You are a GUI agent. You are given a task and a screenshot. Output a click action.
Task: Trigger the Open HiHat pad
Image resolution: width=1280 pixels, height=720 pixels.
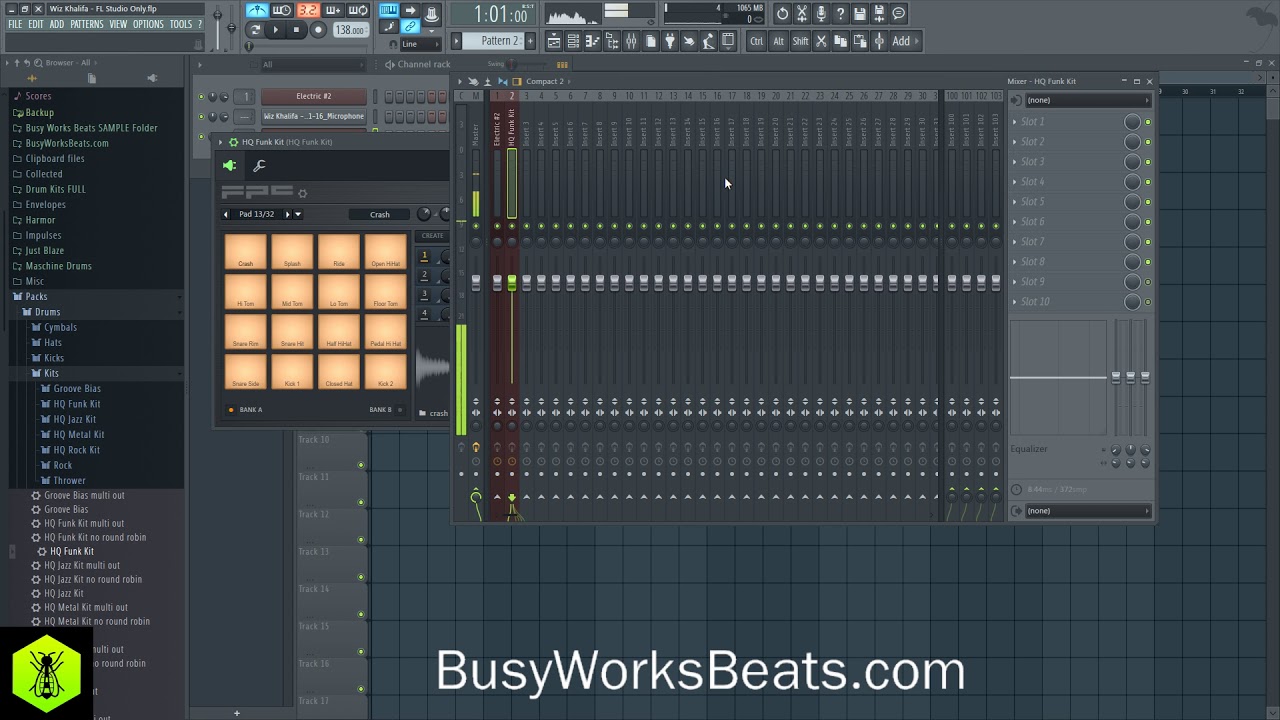(x=385, y=251)
